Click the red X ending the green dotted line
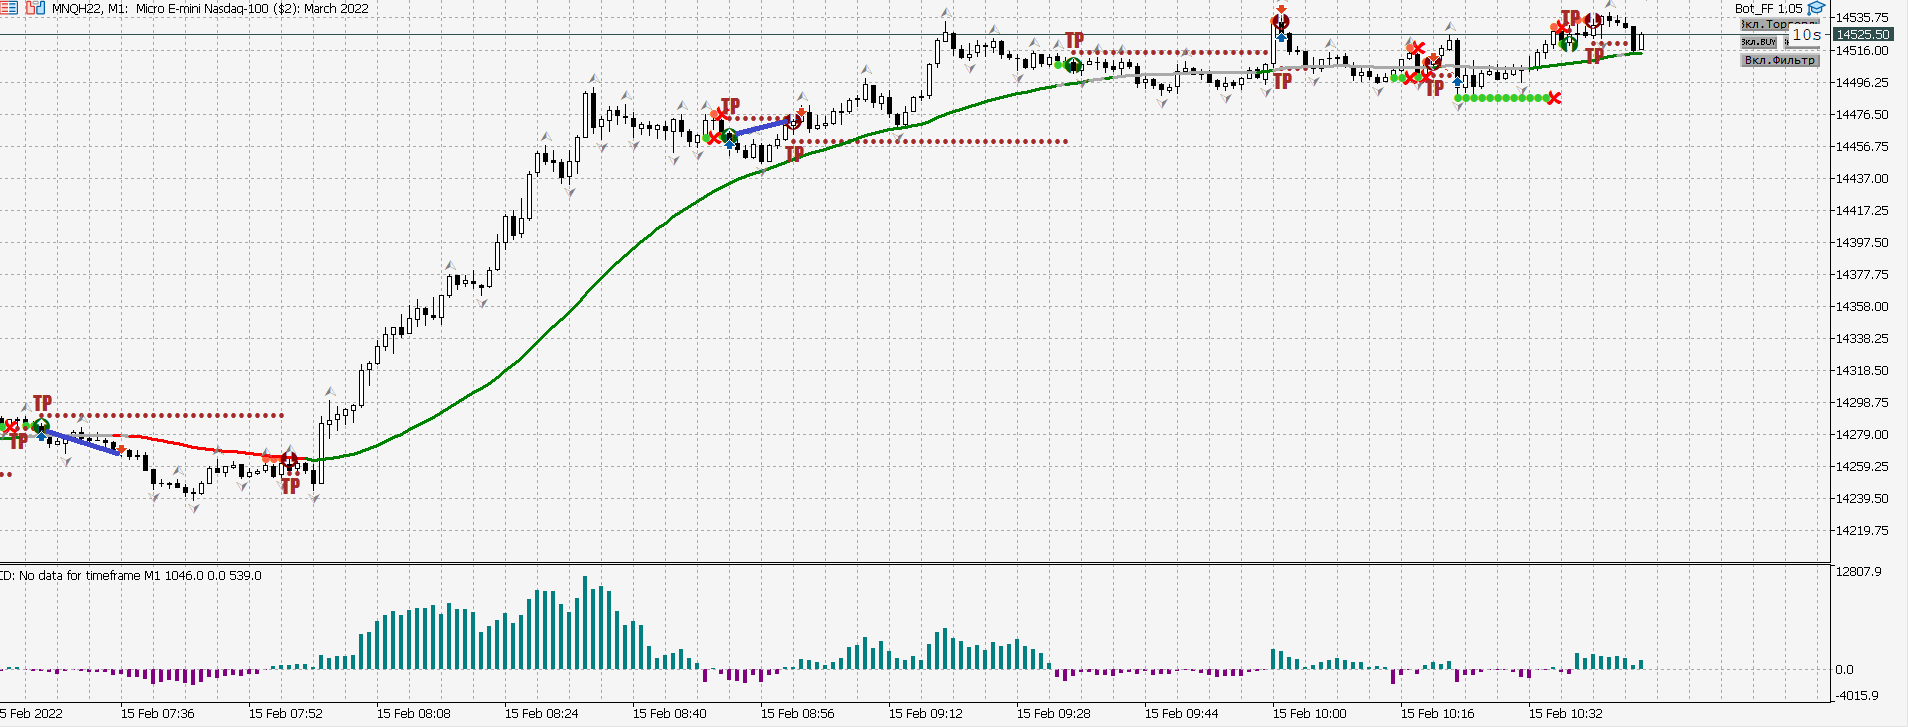The height and width of the screenshot is (727, 1908). coord(1554,98)
